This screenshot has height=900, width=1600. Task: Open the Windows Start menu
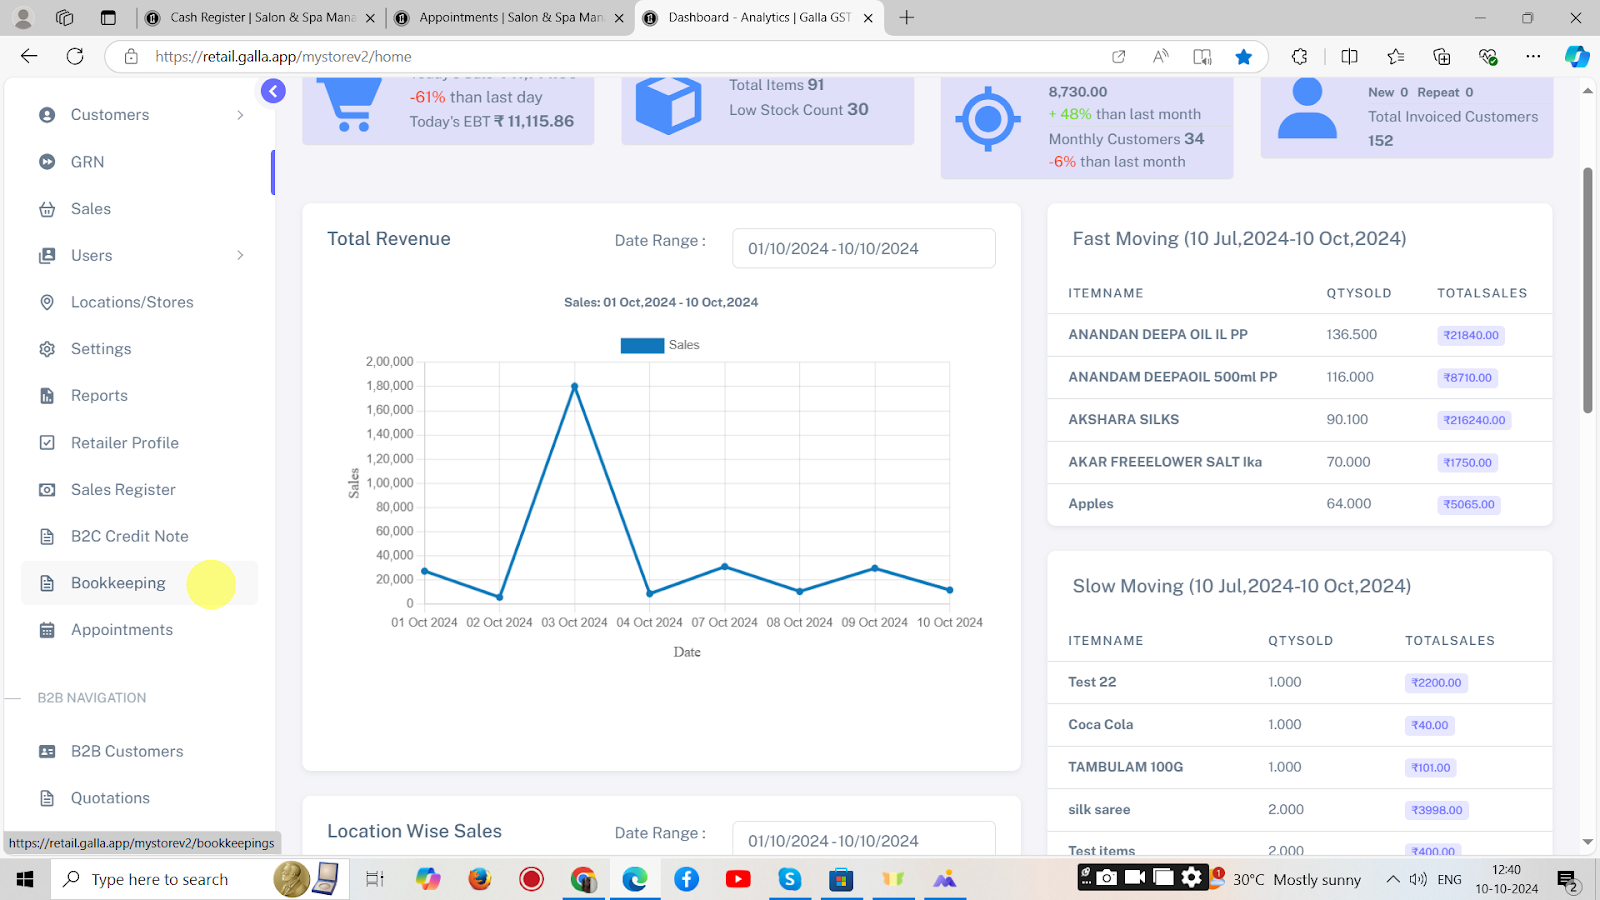pos(25,879)
